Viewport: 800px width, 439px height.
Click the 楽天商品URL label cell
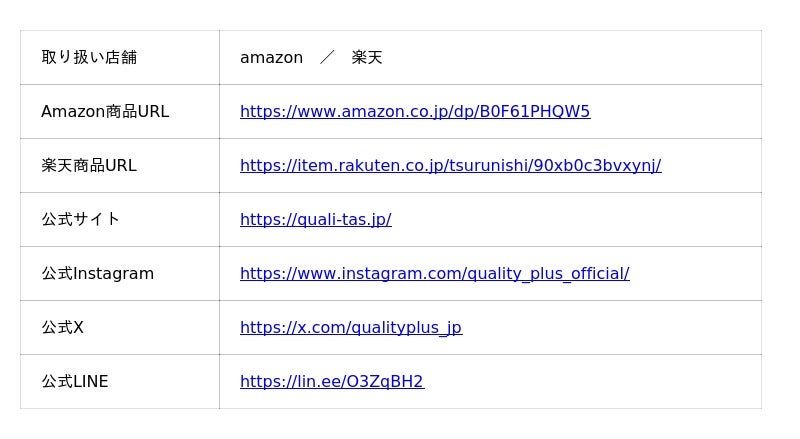tap(89, 166)
